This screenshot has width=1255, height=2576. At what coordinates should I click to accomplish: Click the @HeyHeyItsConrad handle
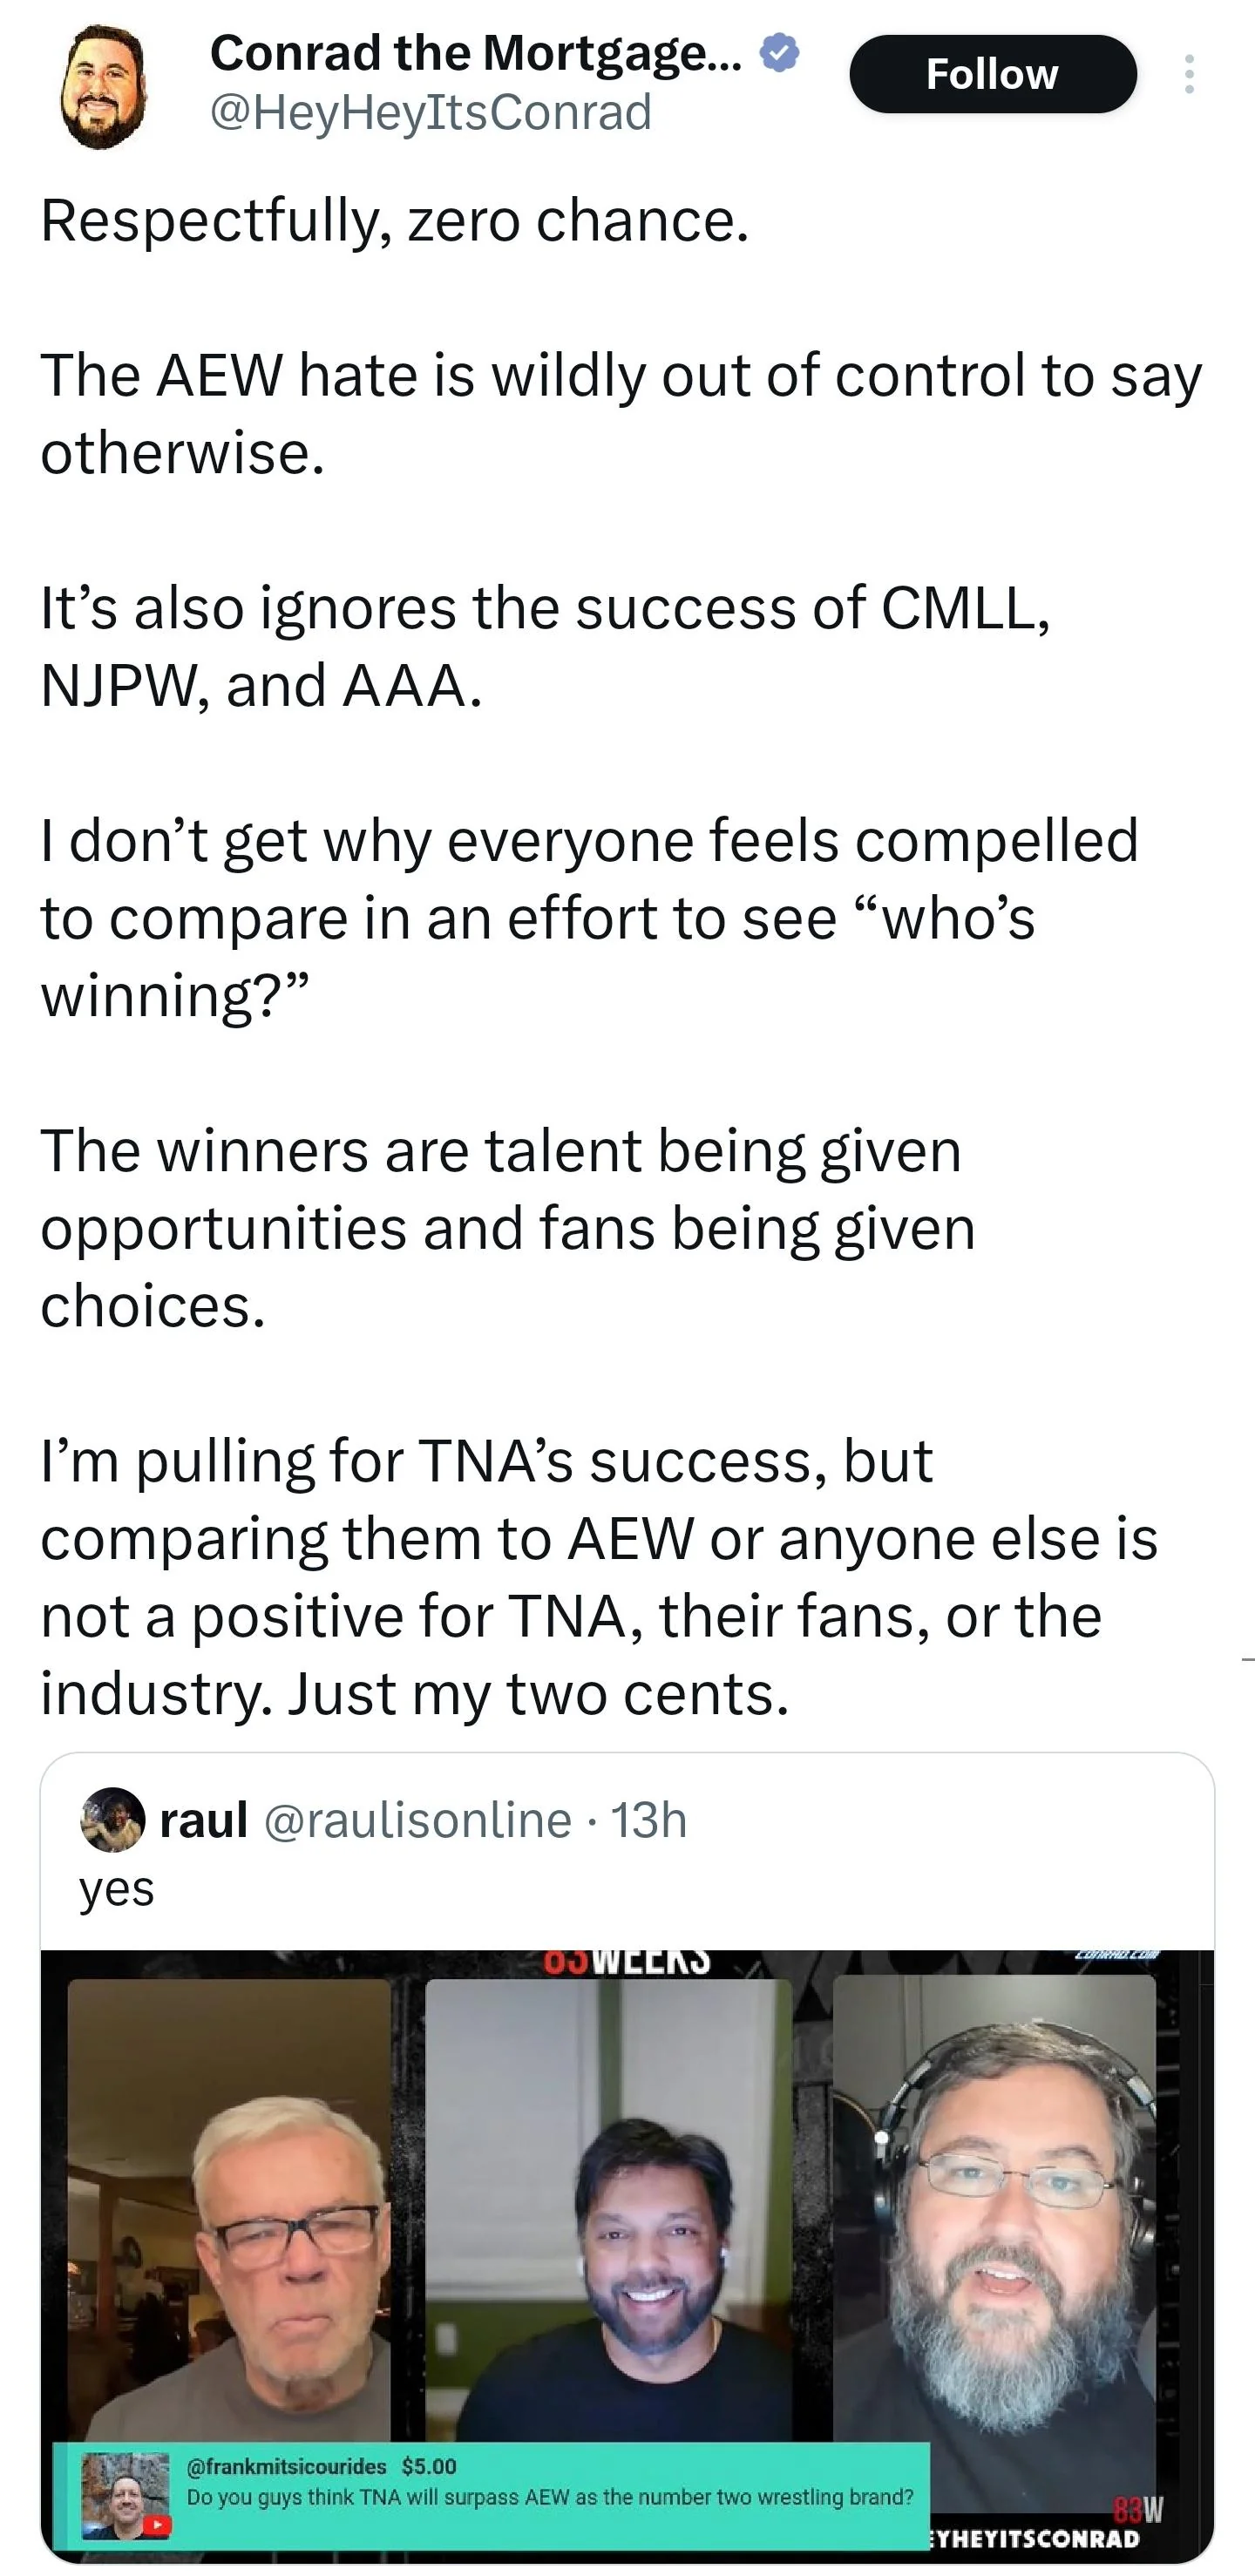coord(431,112)
